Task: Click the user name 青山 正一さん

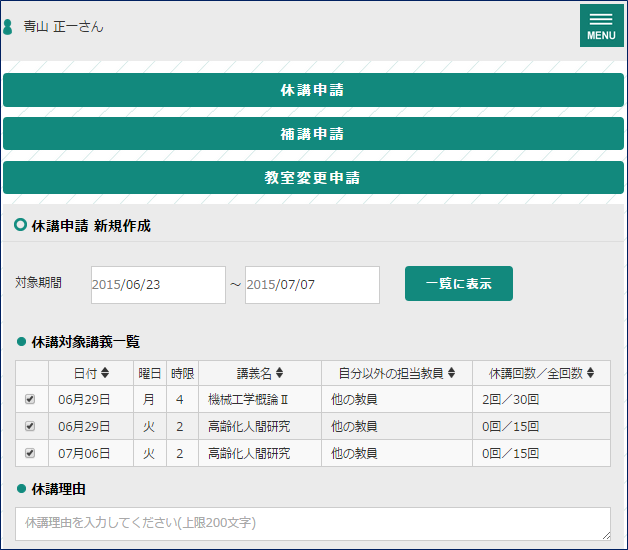Action: pos(63,27)
